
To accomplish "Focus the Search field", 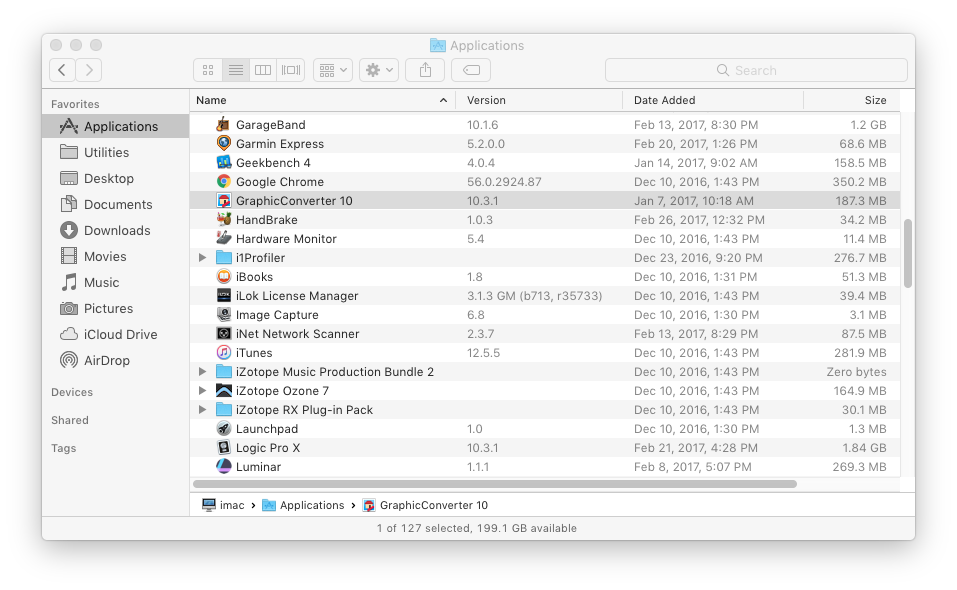I will [x=756, y=70].
